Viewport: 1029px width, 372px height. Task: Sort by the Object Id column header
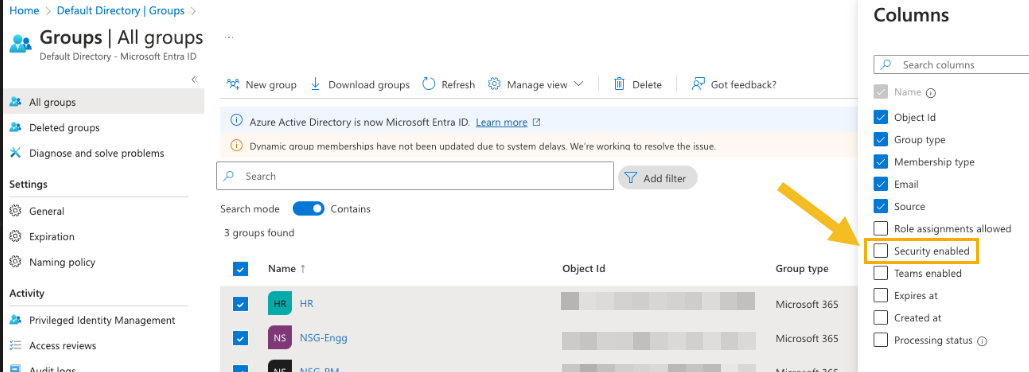(583, 268)
